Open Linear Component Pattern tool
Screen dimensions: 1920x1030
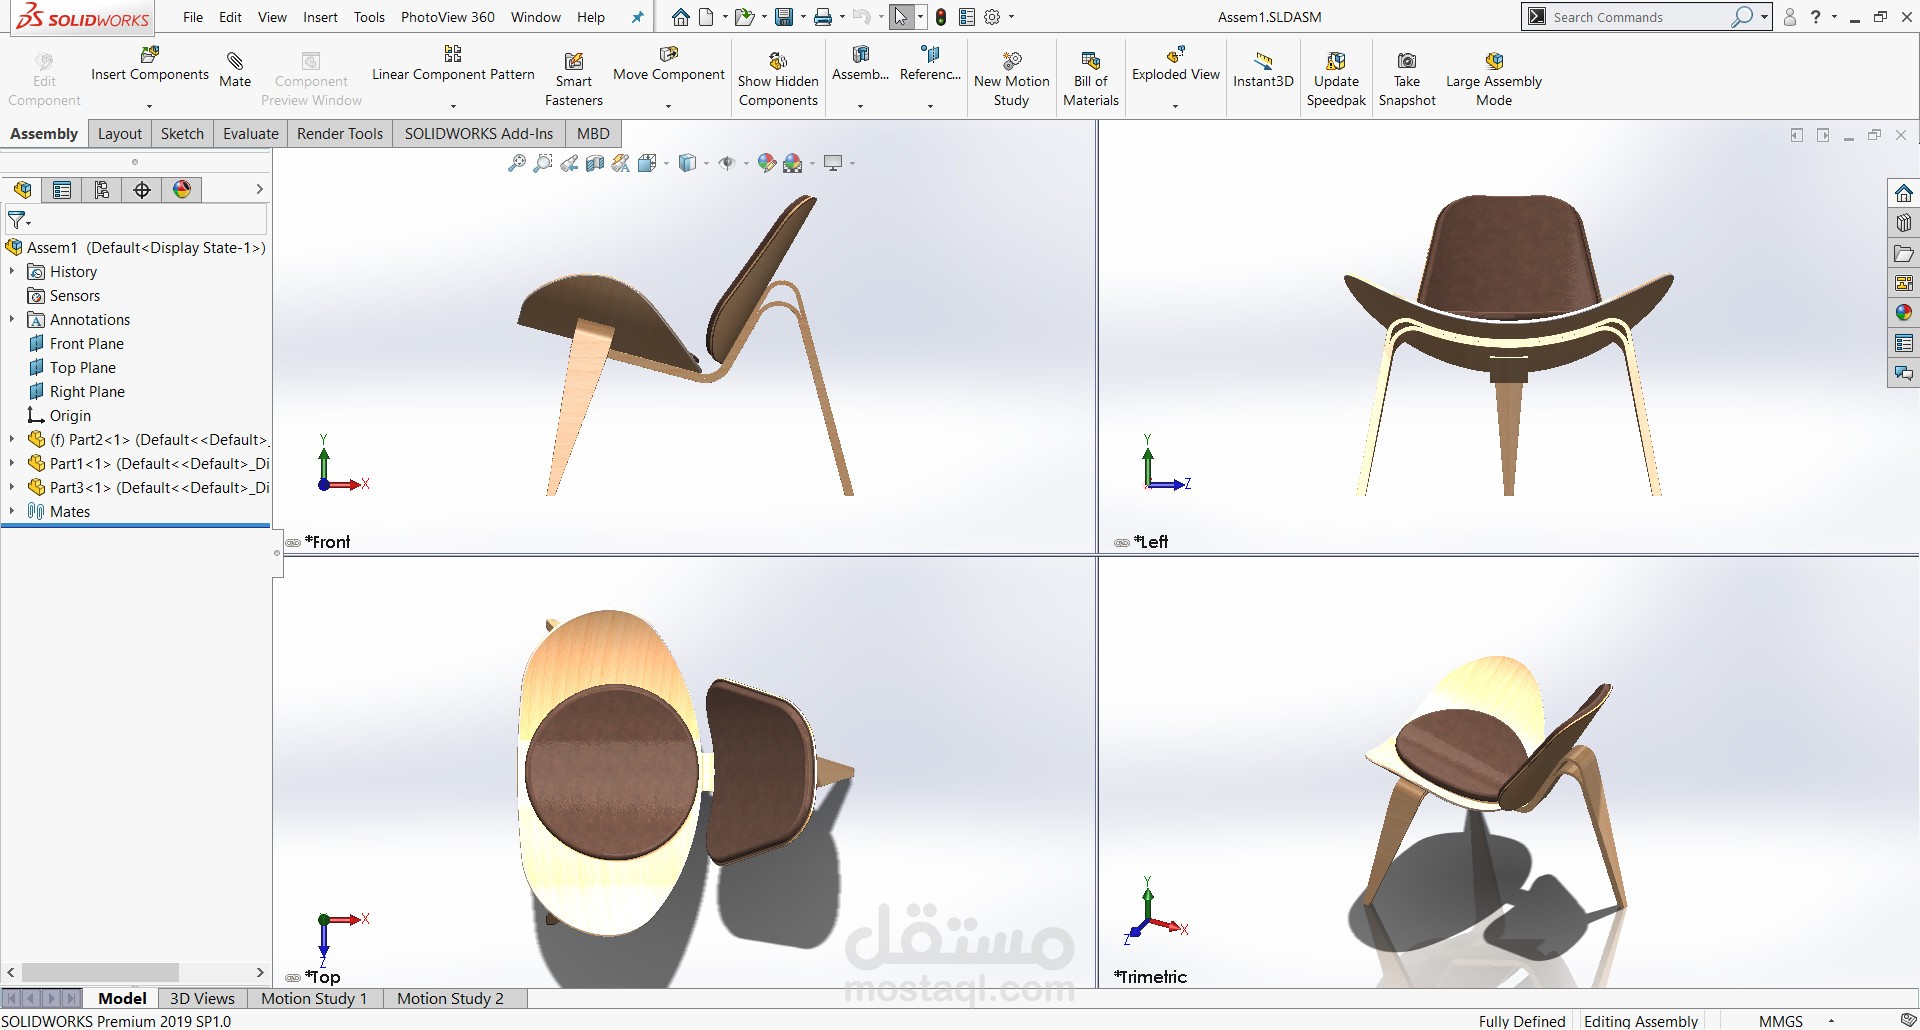[453, 63]
